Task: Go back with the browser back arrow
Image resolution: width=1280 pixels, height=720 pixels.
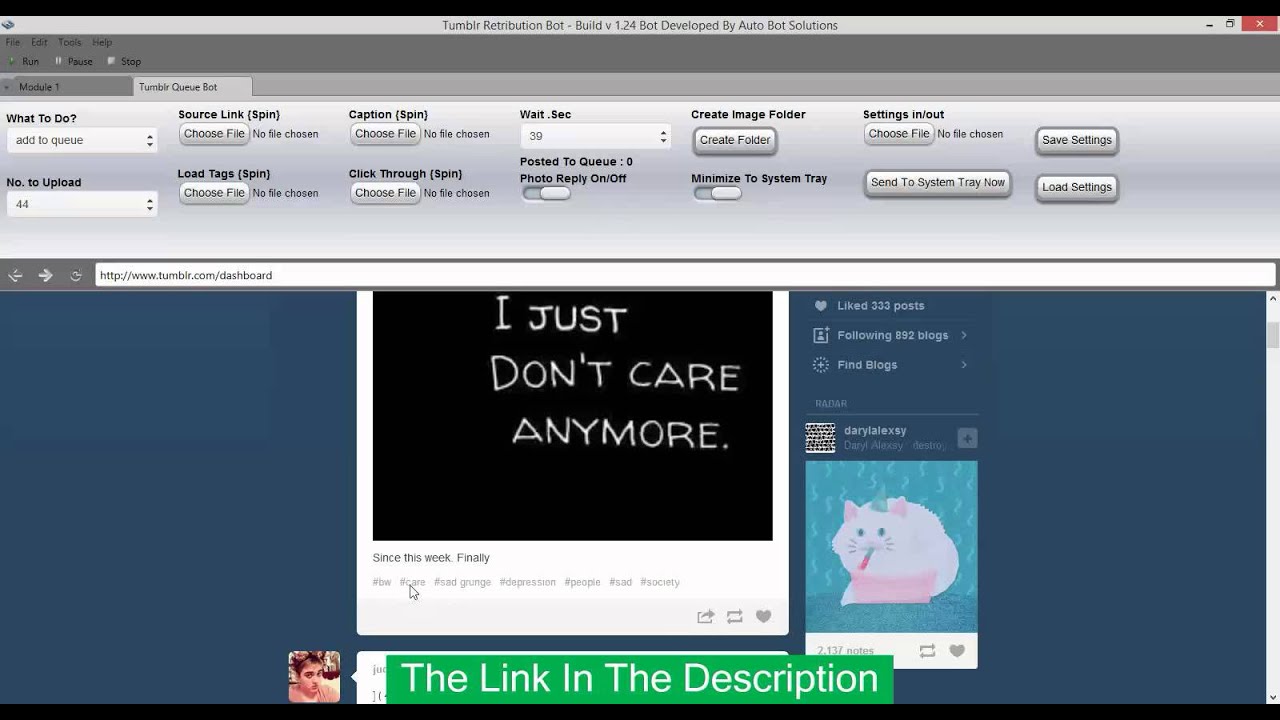Action: [16, 275]
